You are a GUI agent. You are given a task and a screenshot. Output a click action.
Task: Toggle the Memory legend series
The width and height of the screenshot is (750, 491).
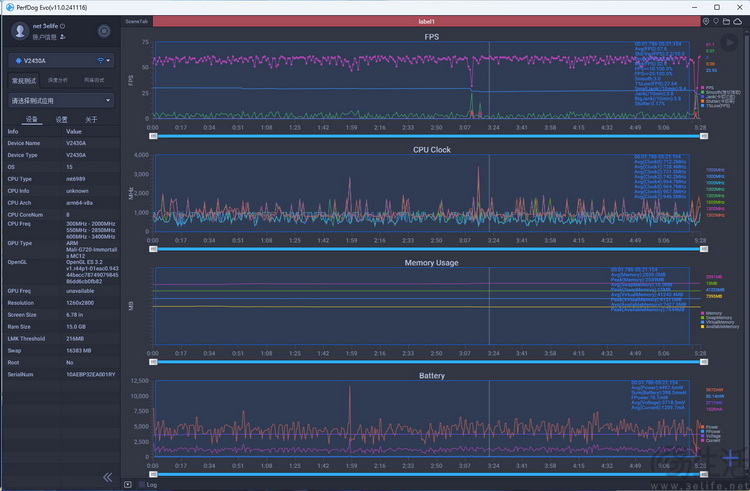(711, 313)
